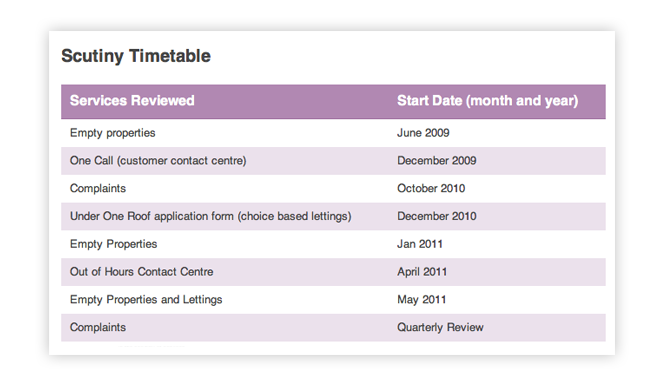Viewport: 664px width, 387px height.
Task: Select the April 2011 date cell
Action: coord(422,272)
